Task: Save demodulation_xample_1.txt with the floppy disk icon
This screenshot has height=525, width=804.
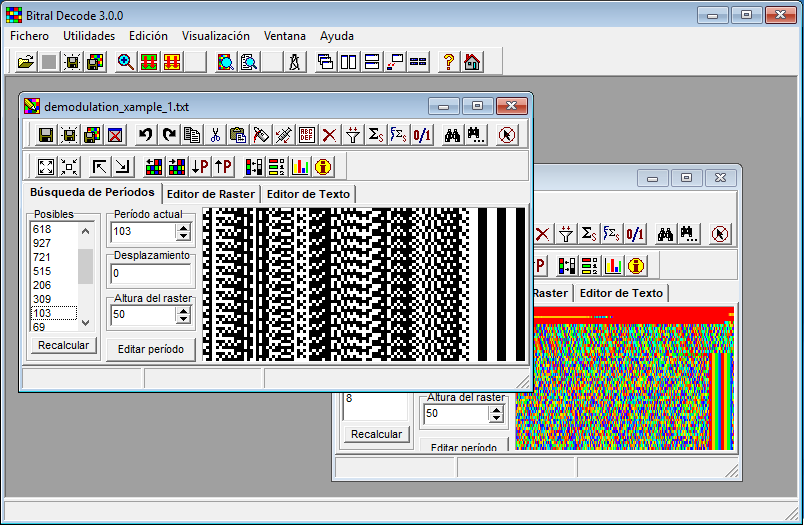Action: click(x=46, y=135)
